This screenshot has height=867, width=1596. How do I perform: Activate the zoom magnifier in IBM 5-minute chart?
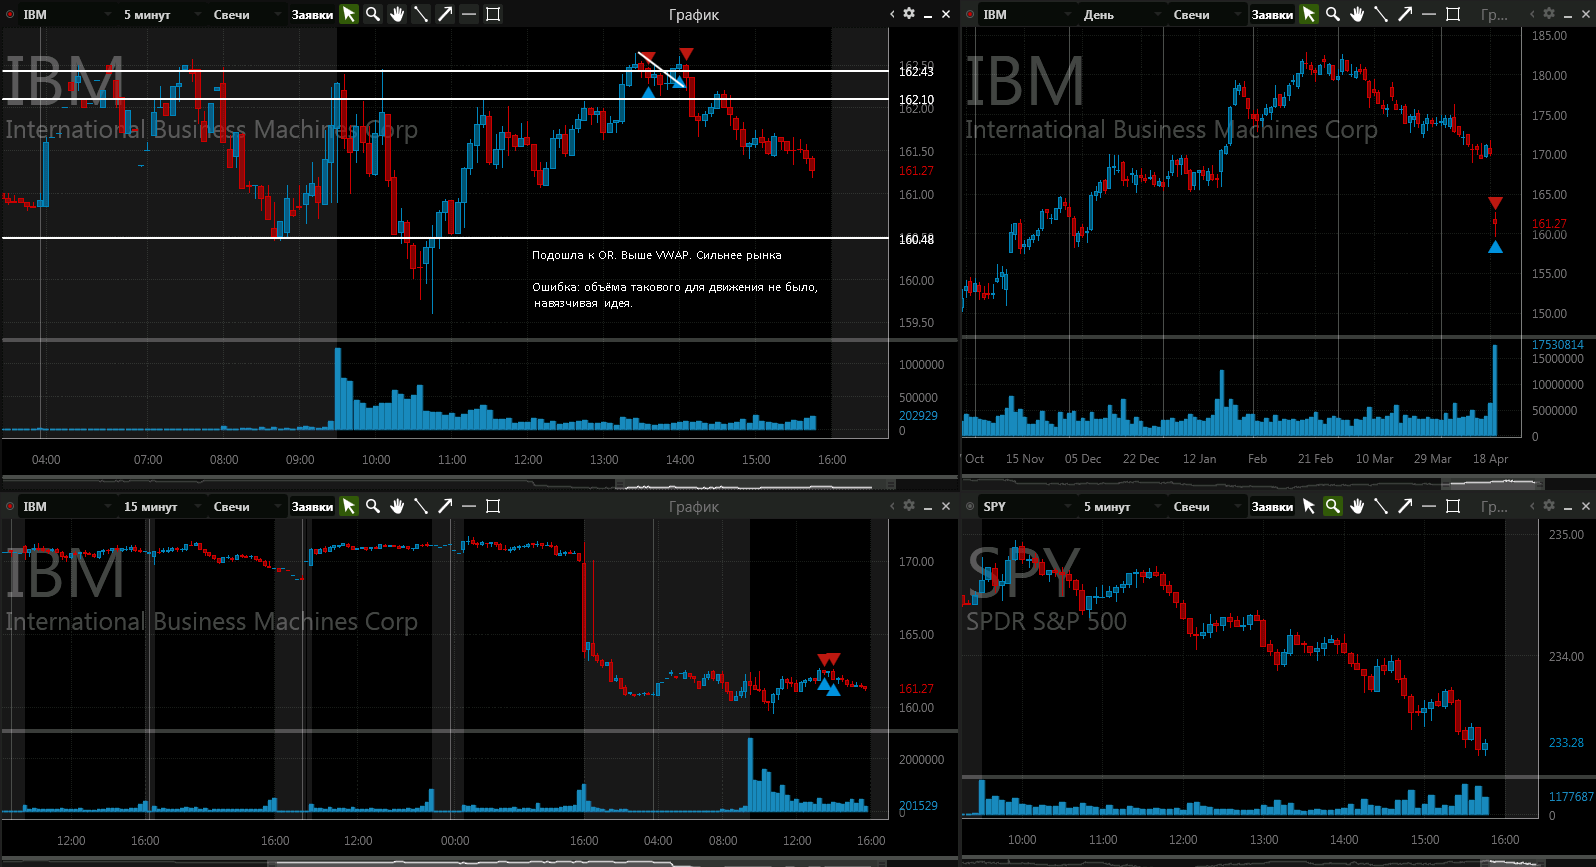[373, 14]
